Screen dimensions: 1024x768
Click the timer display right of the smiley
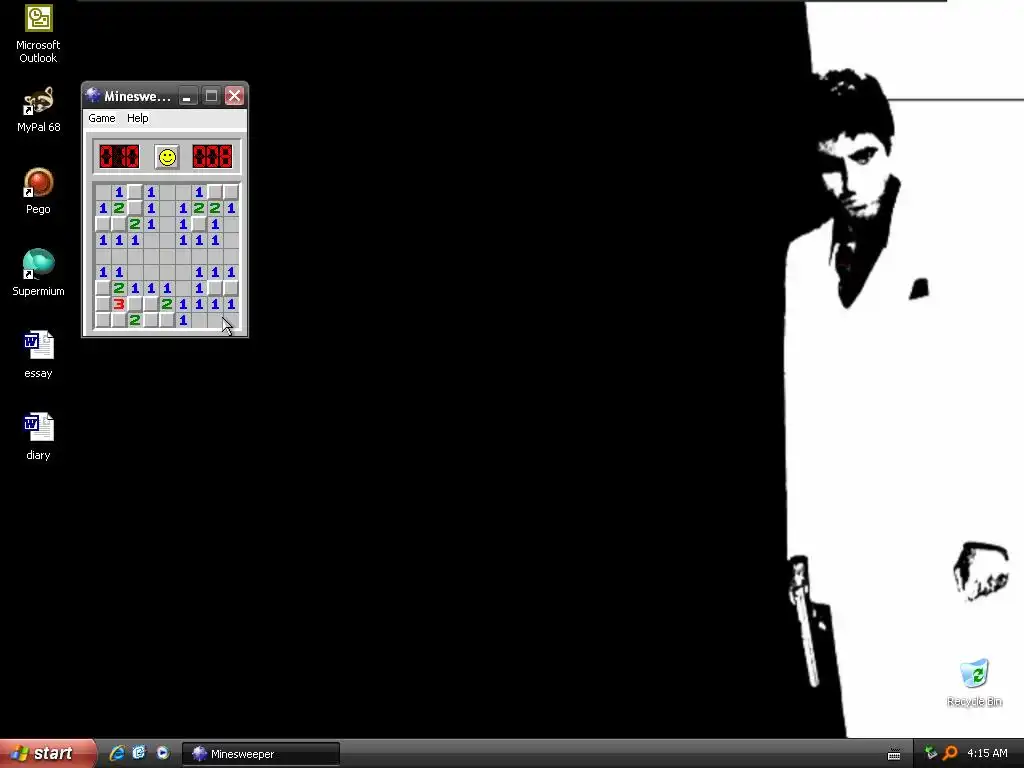[x=212, y=157]
